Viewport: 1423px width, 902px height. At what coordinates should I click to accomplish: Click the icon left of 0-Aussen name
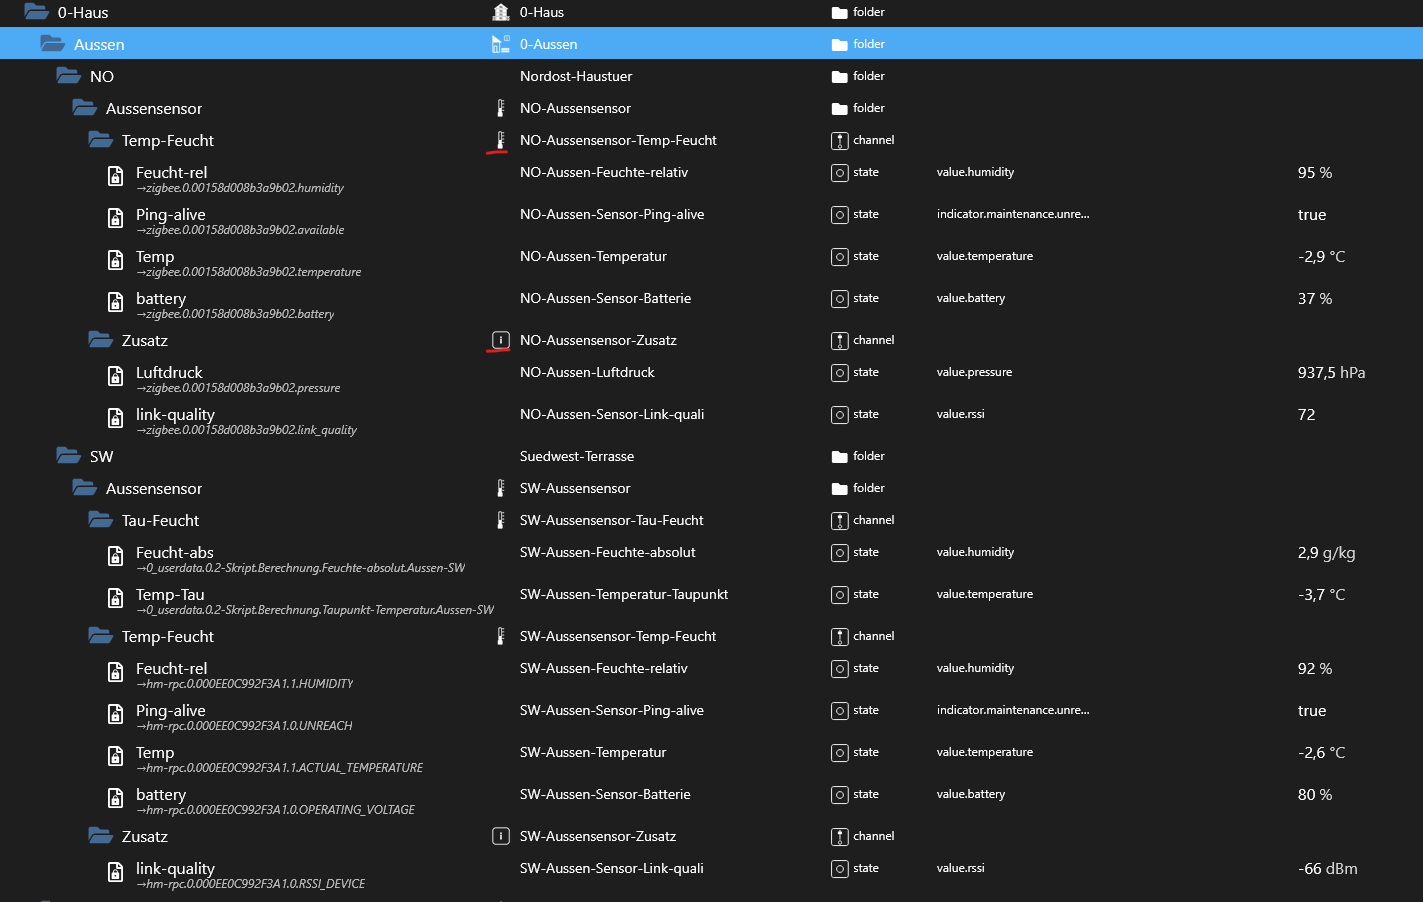(501, 44)
